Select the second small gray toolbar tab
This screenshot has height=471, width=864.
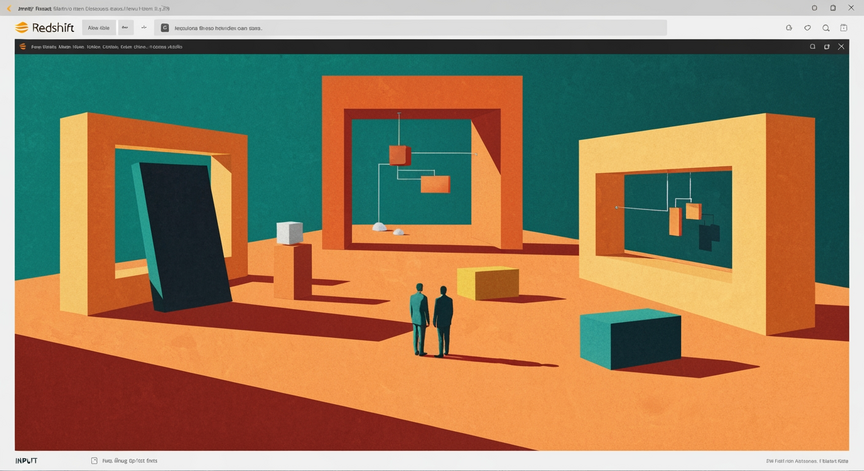126,28
